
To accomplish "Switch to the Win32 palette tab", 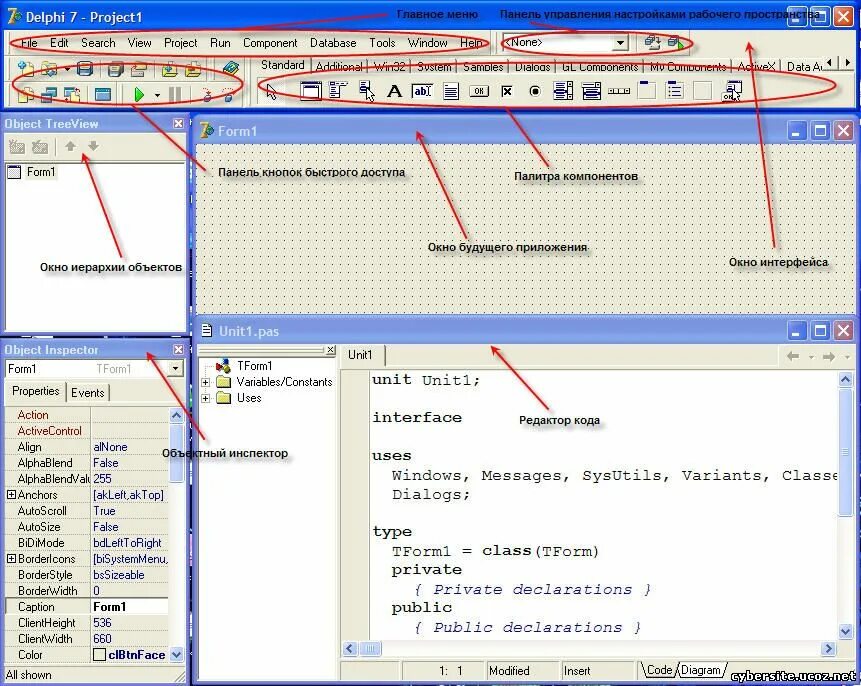I will (x=389, y=66).
